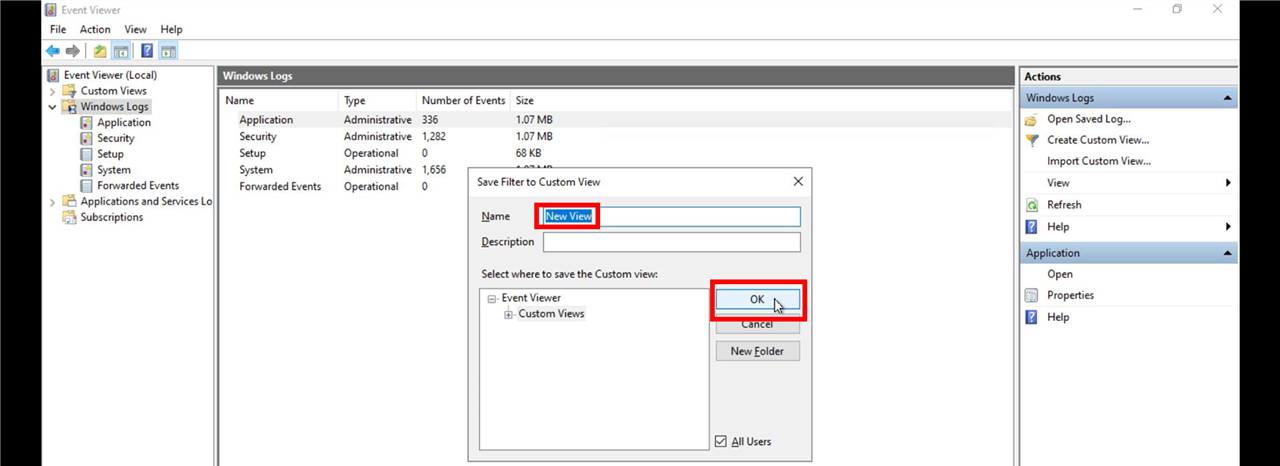Screen dimensions: 1280x466
Task: Click the Up One Level folder icon
Action: pos(100,51)
